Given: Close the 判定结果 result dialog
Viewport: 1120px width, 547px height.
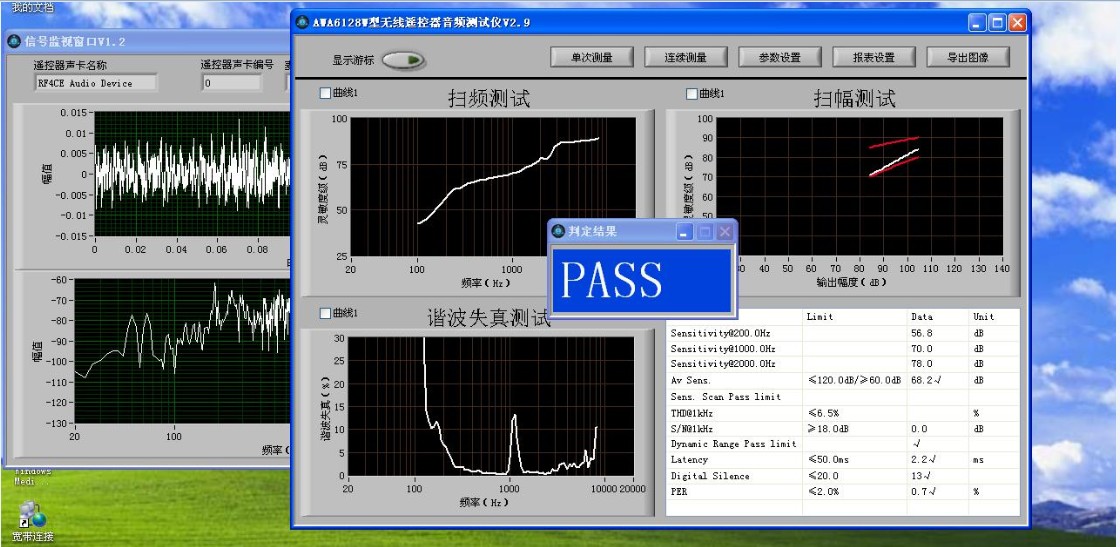Looking at the screenshot, I should 725,231.
